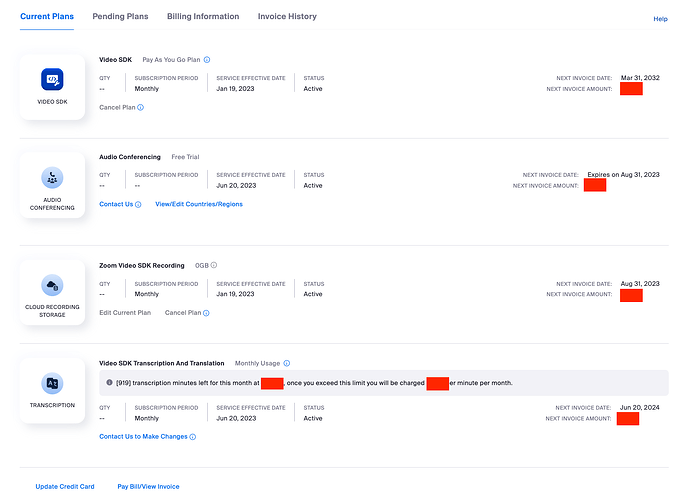Click the Audio Conferencing product icon

coord(52,178)
